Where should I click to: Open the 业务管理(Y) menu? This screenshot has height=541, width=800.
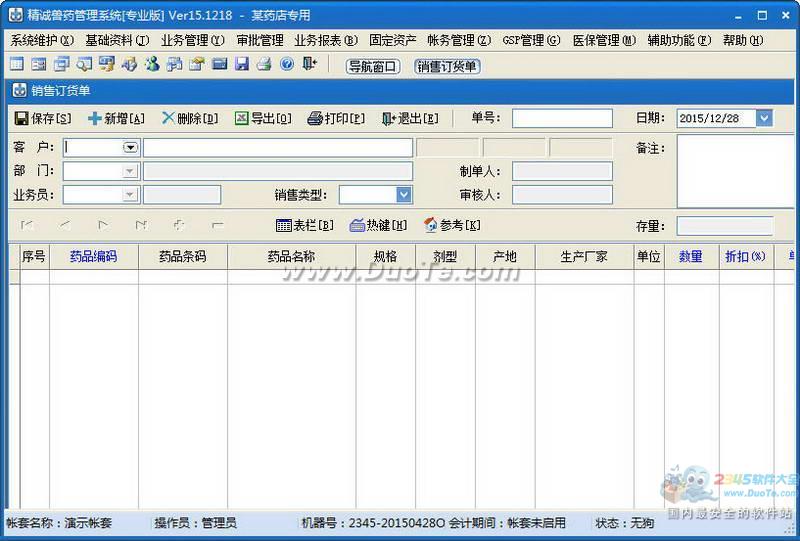tap(192, 40)
